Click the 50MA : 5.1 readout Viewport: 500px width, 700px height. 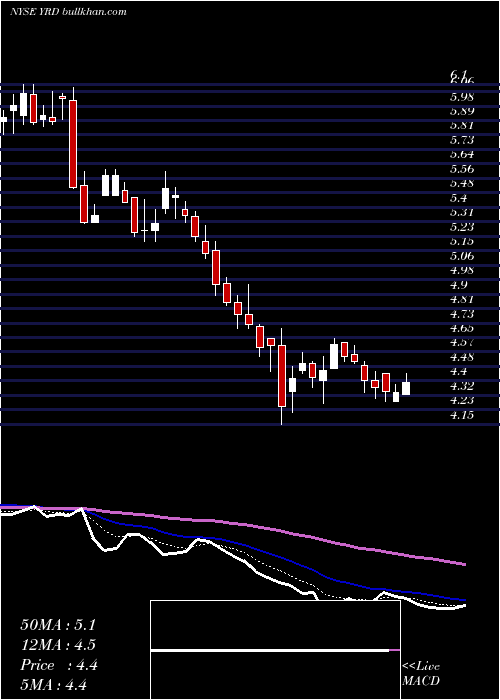(x=58, y=625)
